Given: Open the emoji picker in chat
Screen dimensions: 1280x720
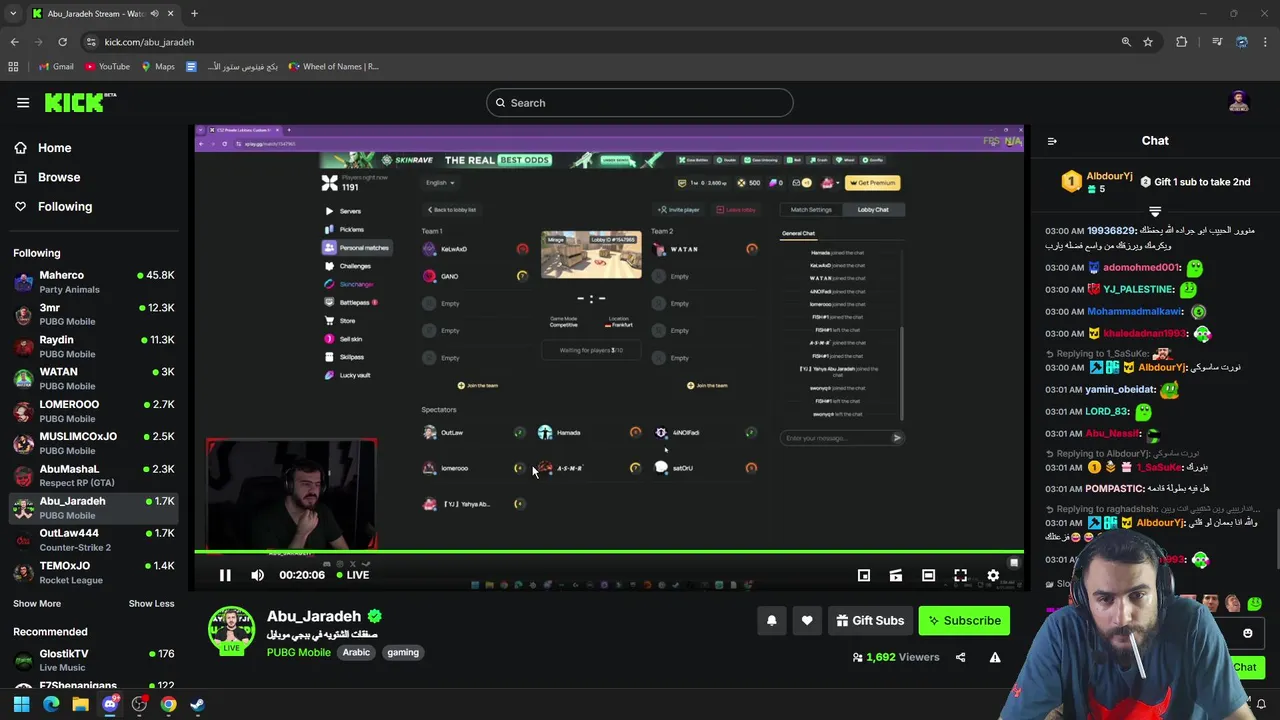Looking at the screenshot, I should coord(1248,633).
